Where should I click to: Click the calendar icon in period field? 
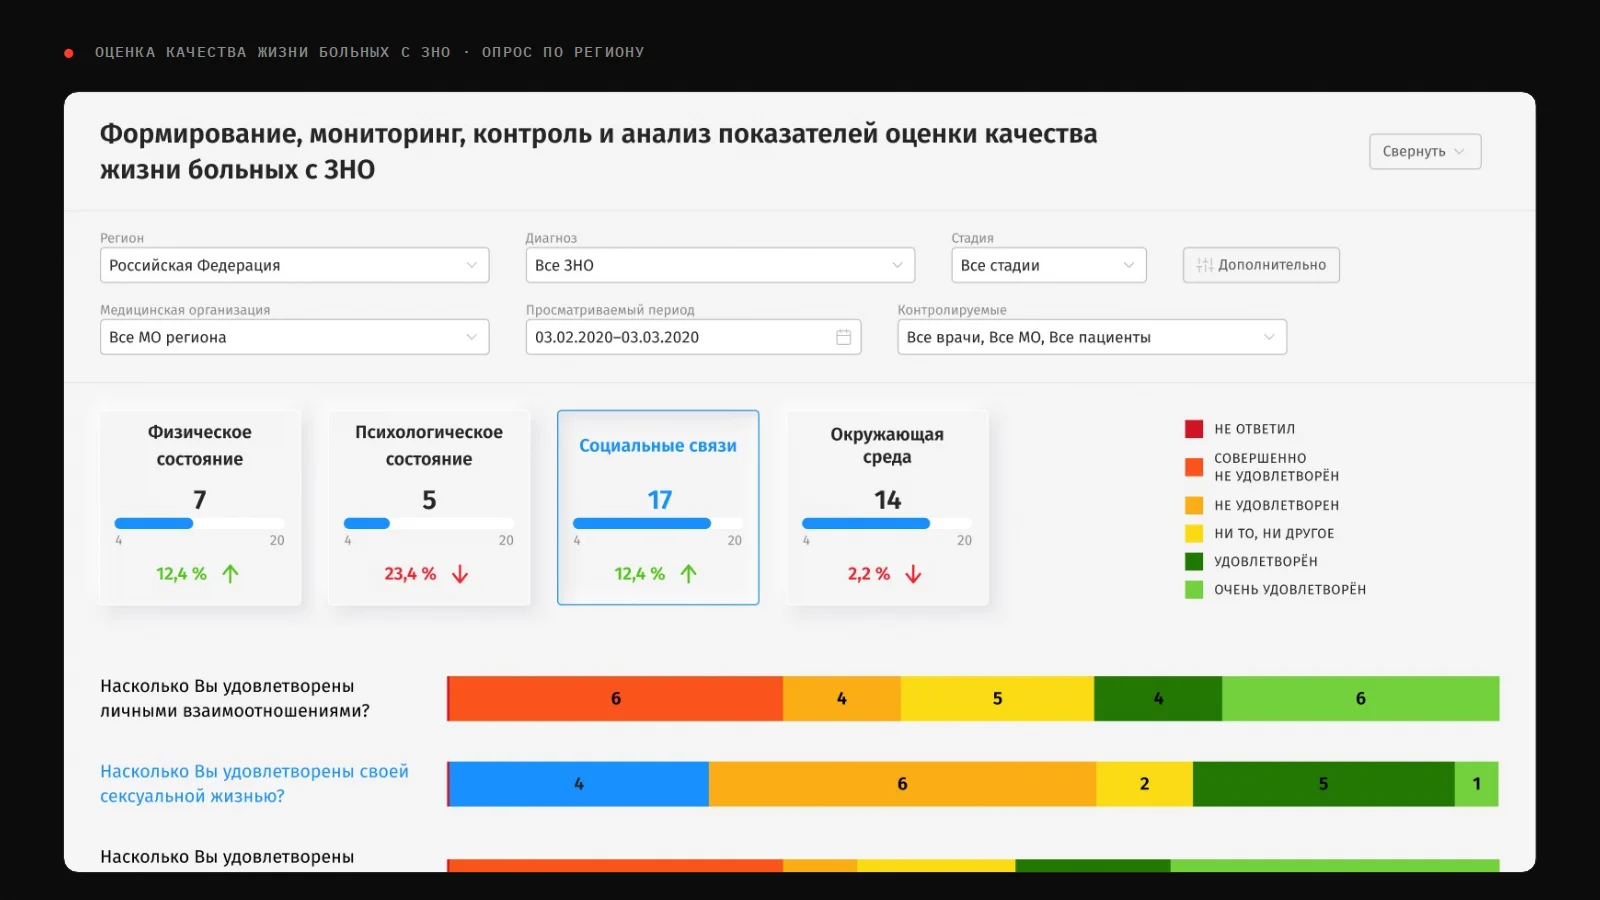click(x=843, y=337)
